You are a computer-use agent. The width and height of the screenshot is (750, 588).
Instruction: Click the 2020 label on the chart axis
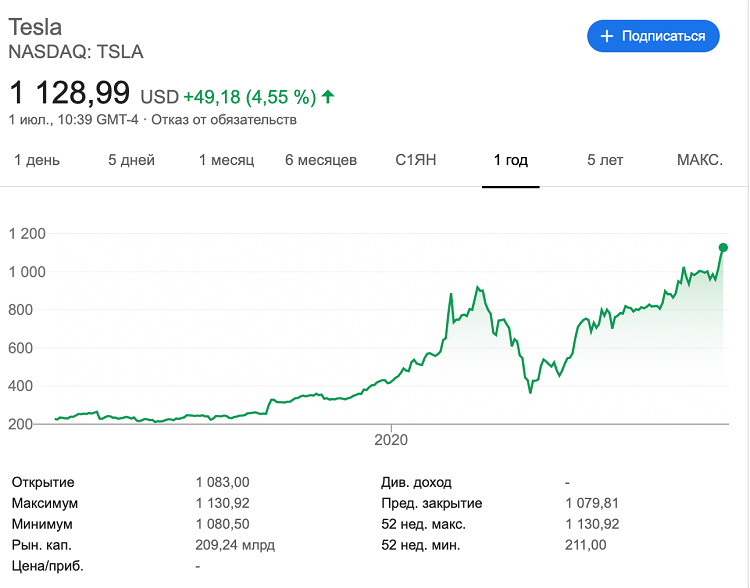(x=391, y=440)
